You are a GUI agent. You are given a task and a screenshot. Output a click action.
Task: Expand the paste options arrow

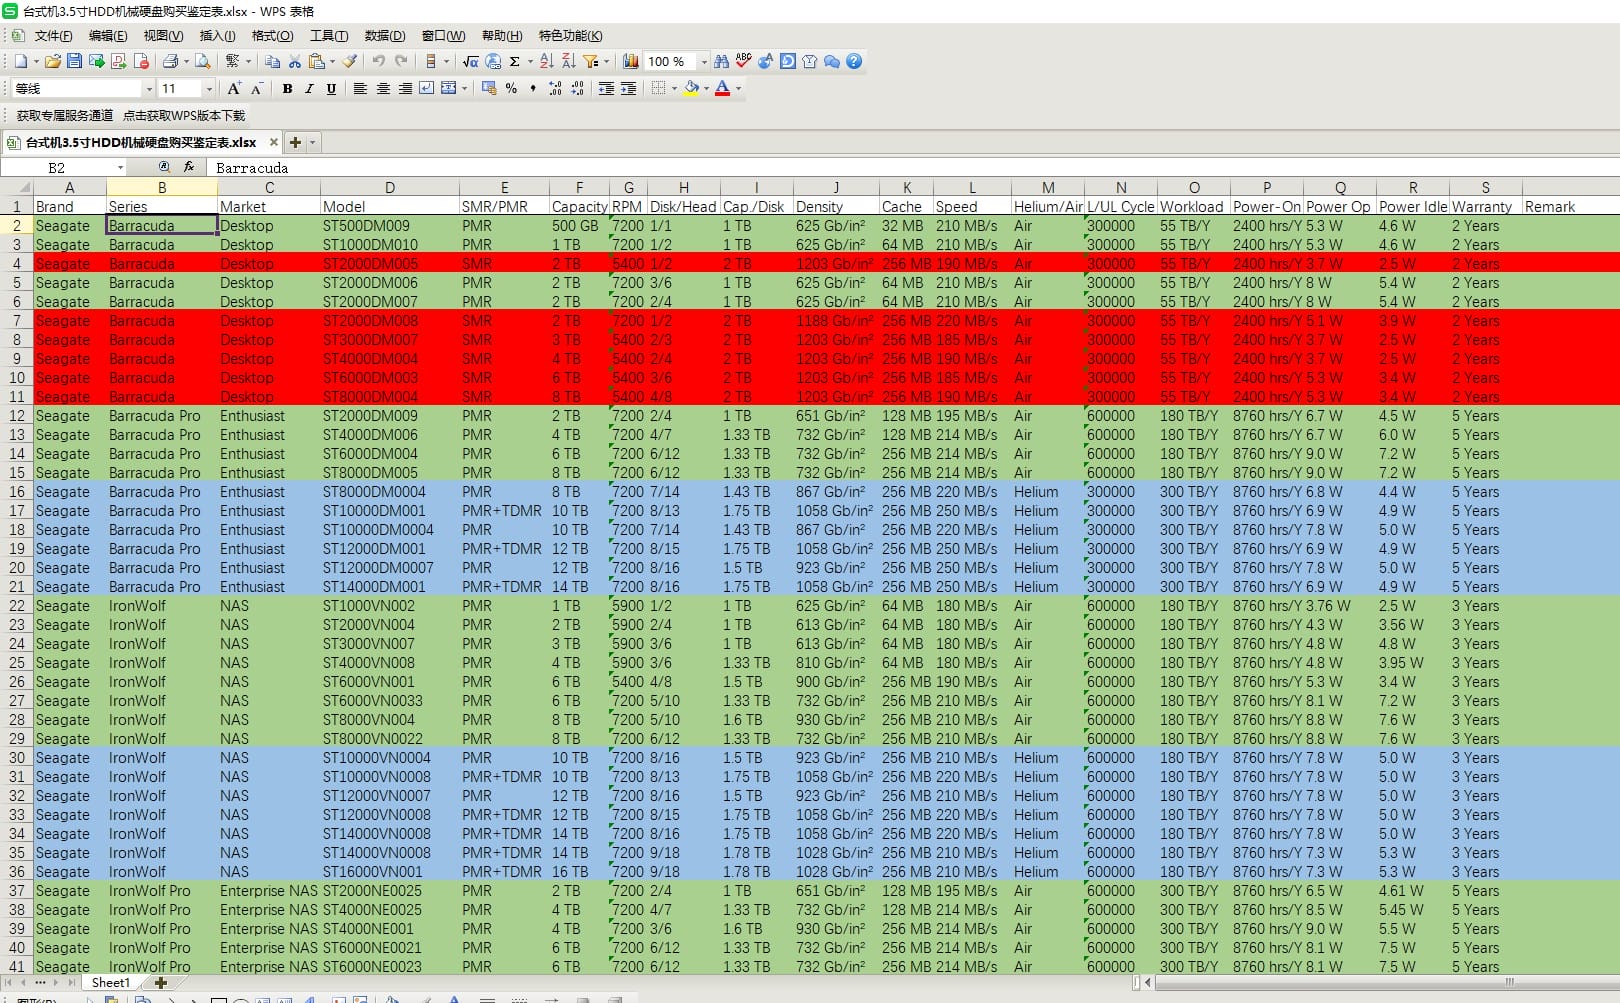coord(332,61)
